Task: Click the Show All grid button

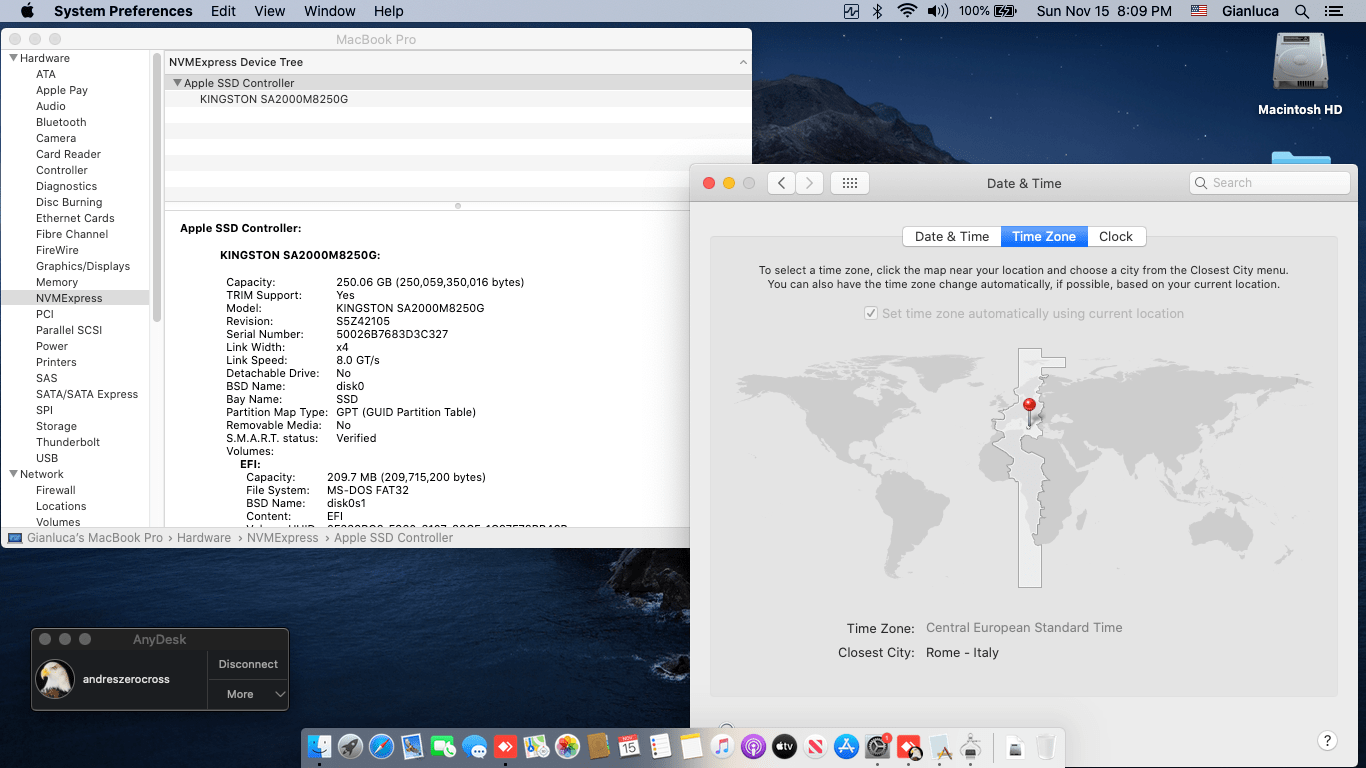Action: pos(850,183)
